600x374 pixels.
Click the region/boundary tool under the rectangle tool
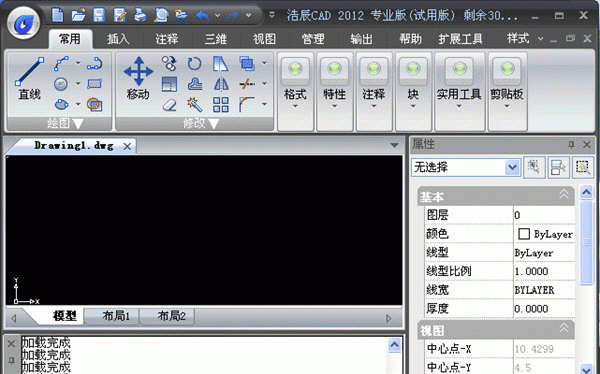94,104
